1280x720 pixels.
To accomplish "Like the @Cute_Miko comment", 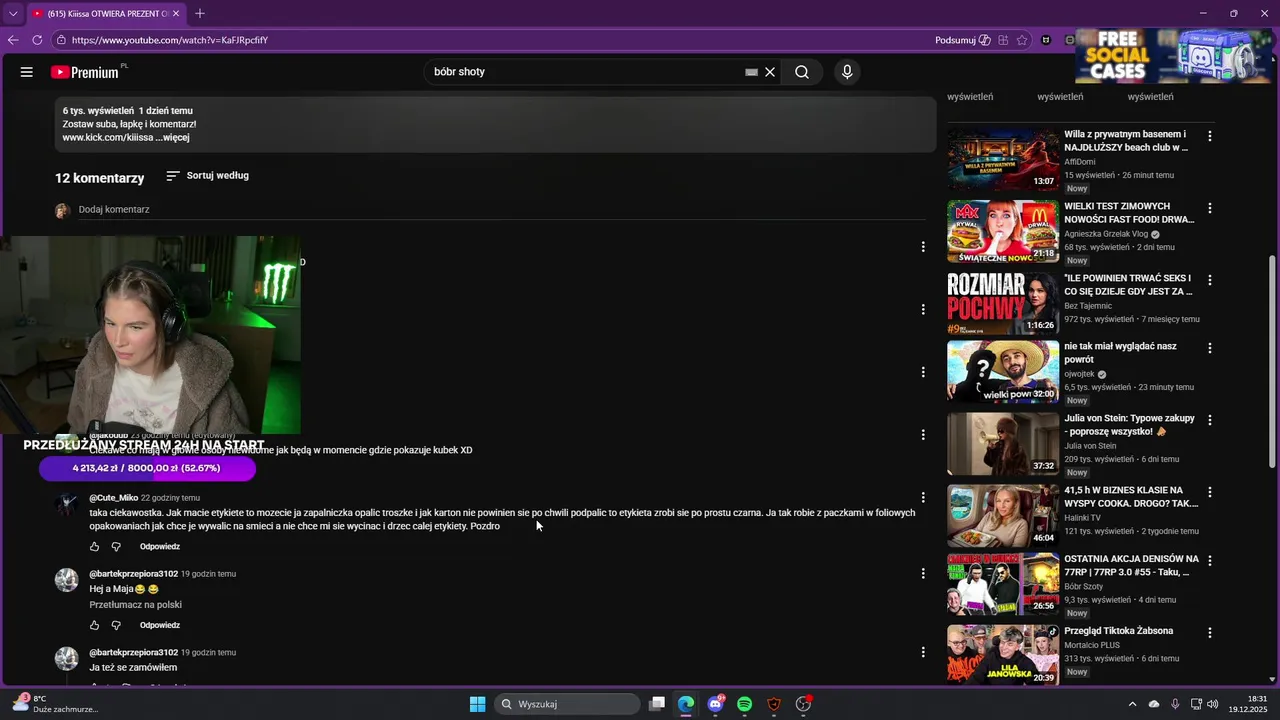I will (x=95, y=547).
